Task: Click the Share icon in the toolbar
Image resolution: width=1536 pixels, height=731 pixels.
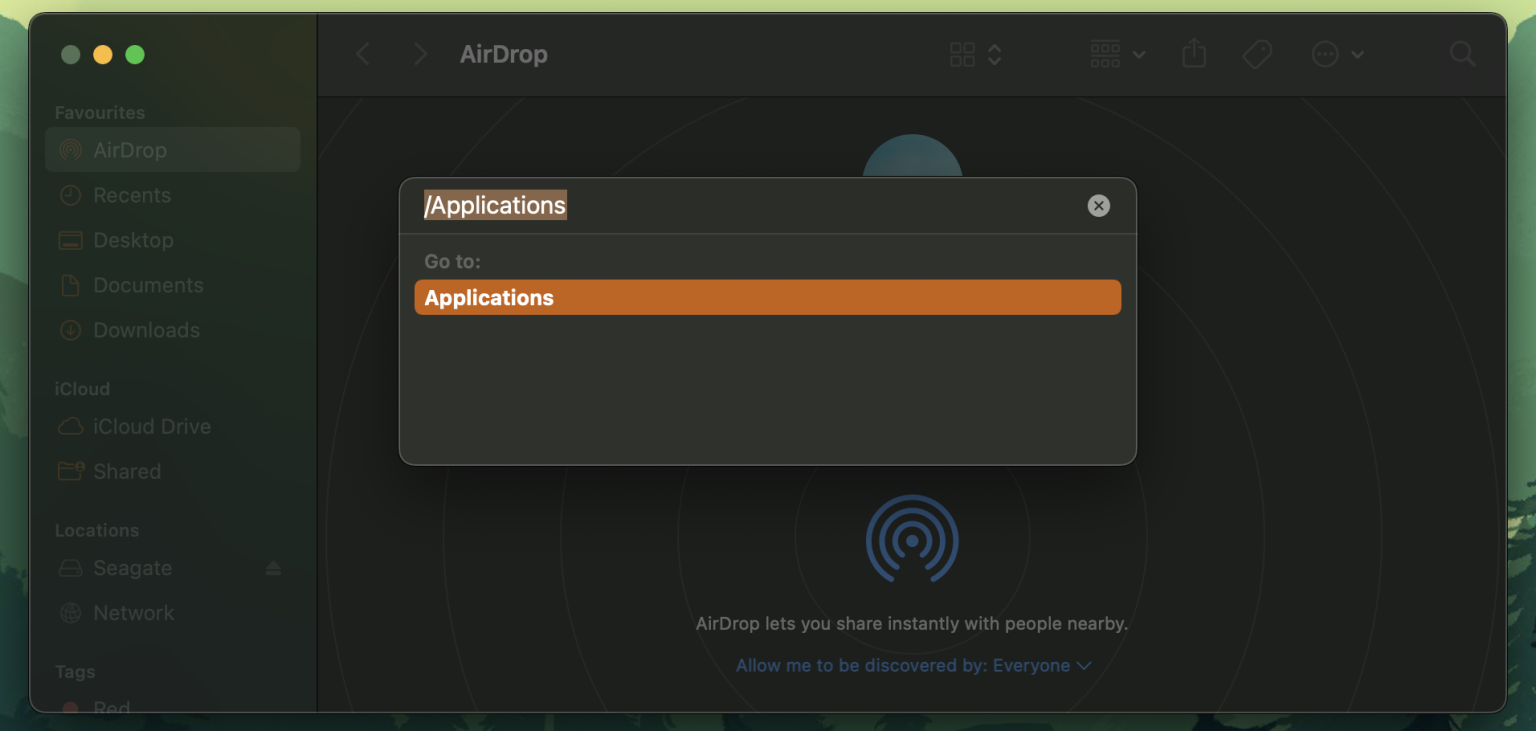Action: click(x=1194, y=54)
